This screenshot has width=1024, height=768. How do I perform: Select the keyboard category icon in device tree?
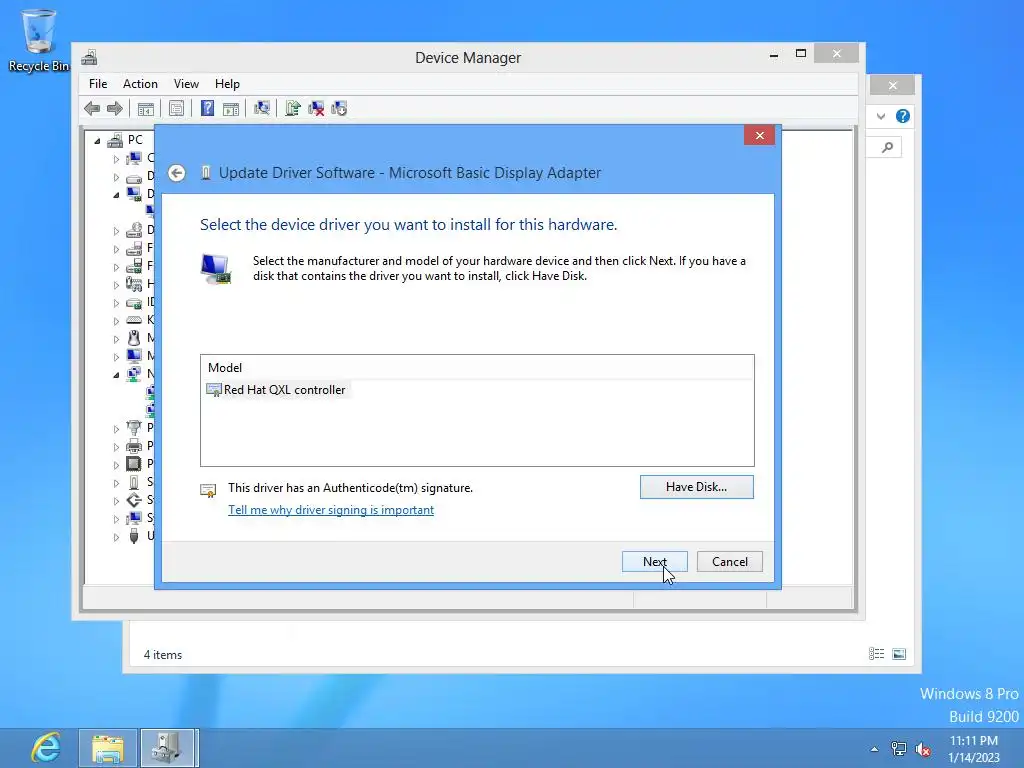click(x=134, y=320)
